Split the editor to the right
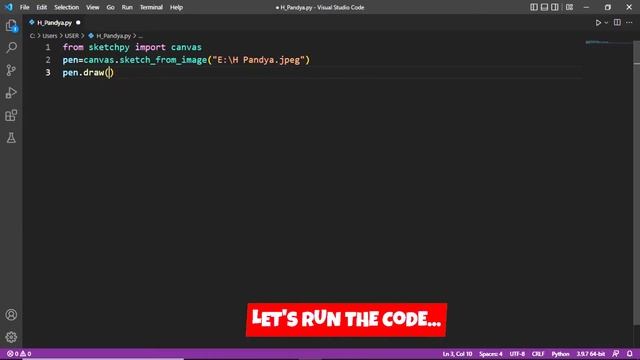 [x=617, y=22]
